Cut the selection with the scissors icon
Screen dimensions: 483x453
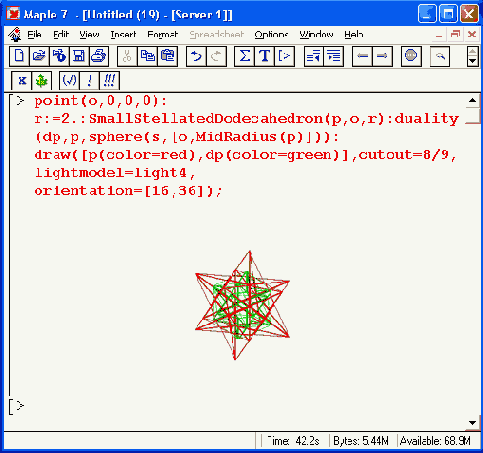tap(127, 56)
